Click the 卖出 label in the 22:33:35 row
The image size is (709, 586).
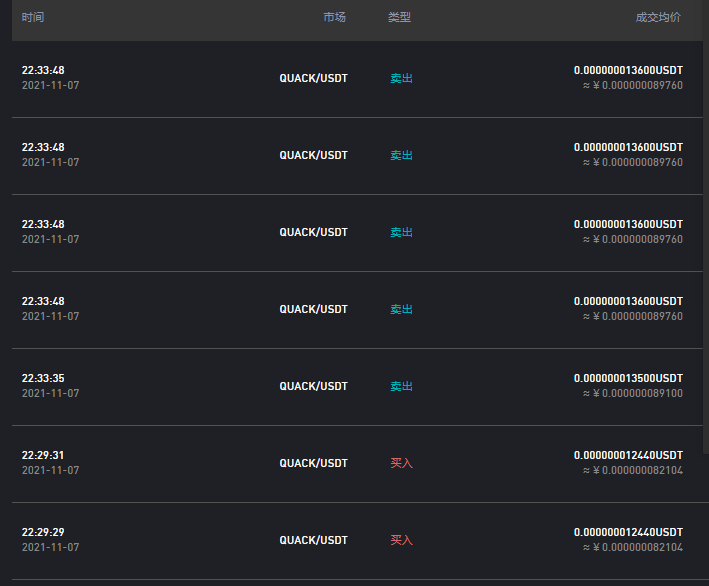pos(402,386)
